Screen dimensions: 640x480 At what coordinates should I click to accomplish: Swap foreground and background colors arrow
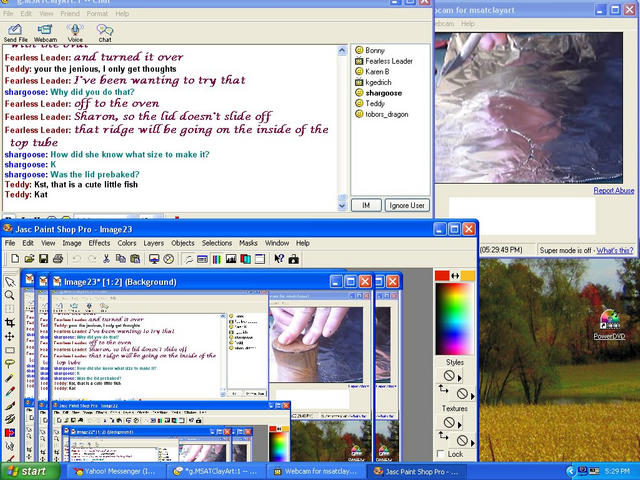pyautogui.click(x=455, y=276)
